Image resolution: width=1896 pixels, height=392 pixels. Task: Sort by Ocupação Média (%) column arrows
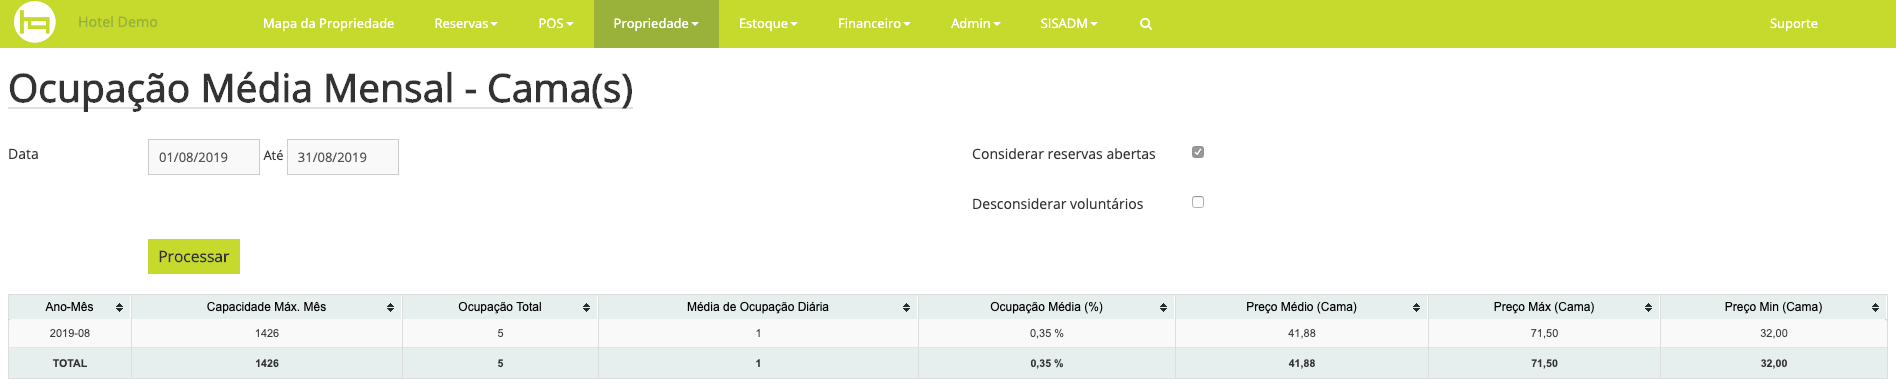[1163, 308]
